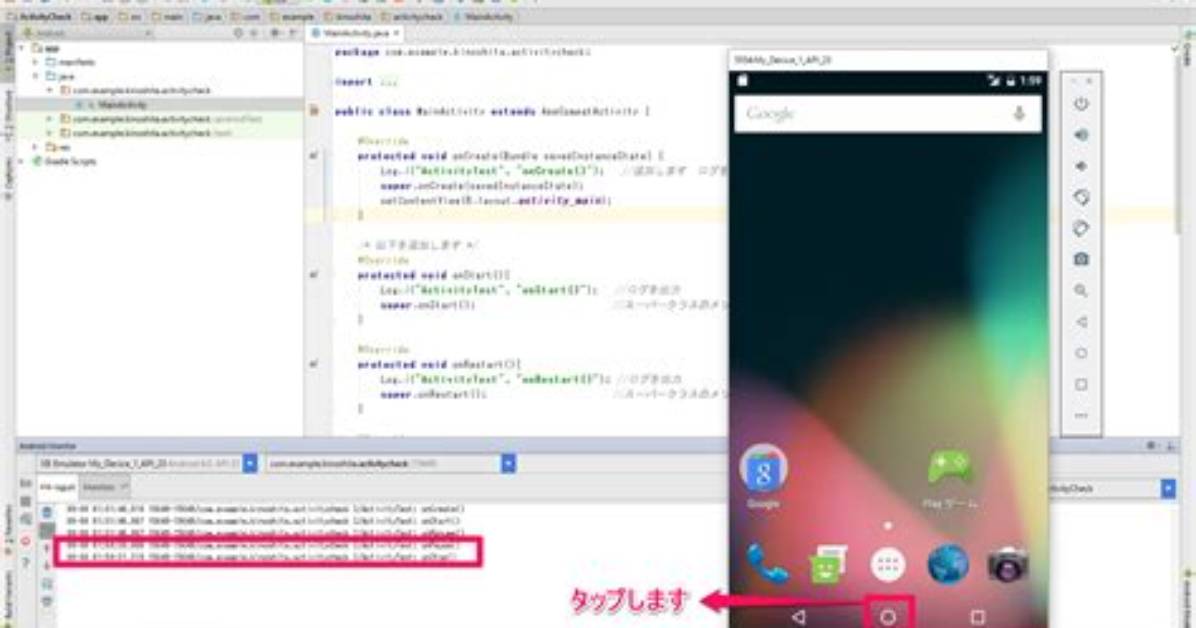Expand the Gradle Scripts node
Screen dimensions: 1196x628
click(22, 161)
